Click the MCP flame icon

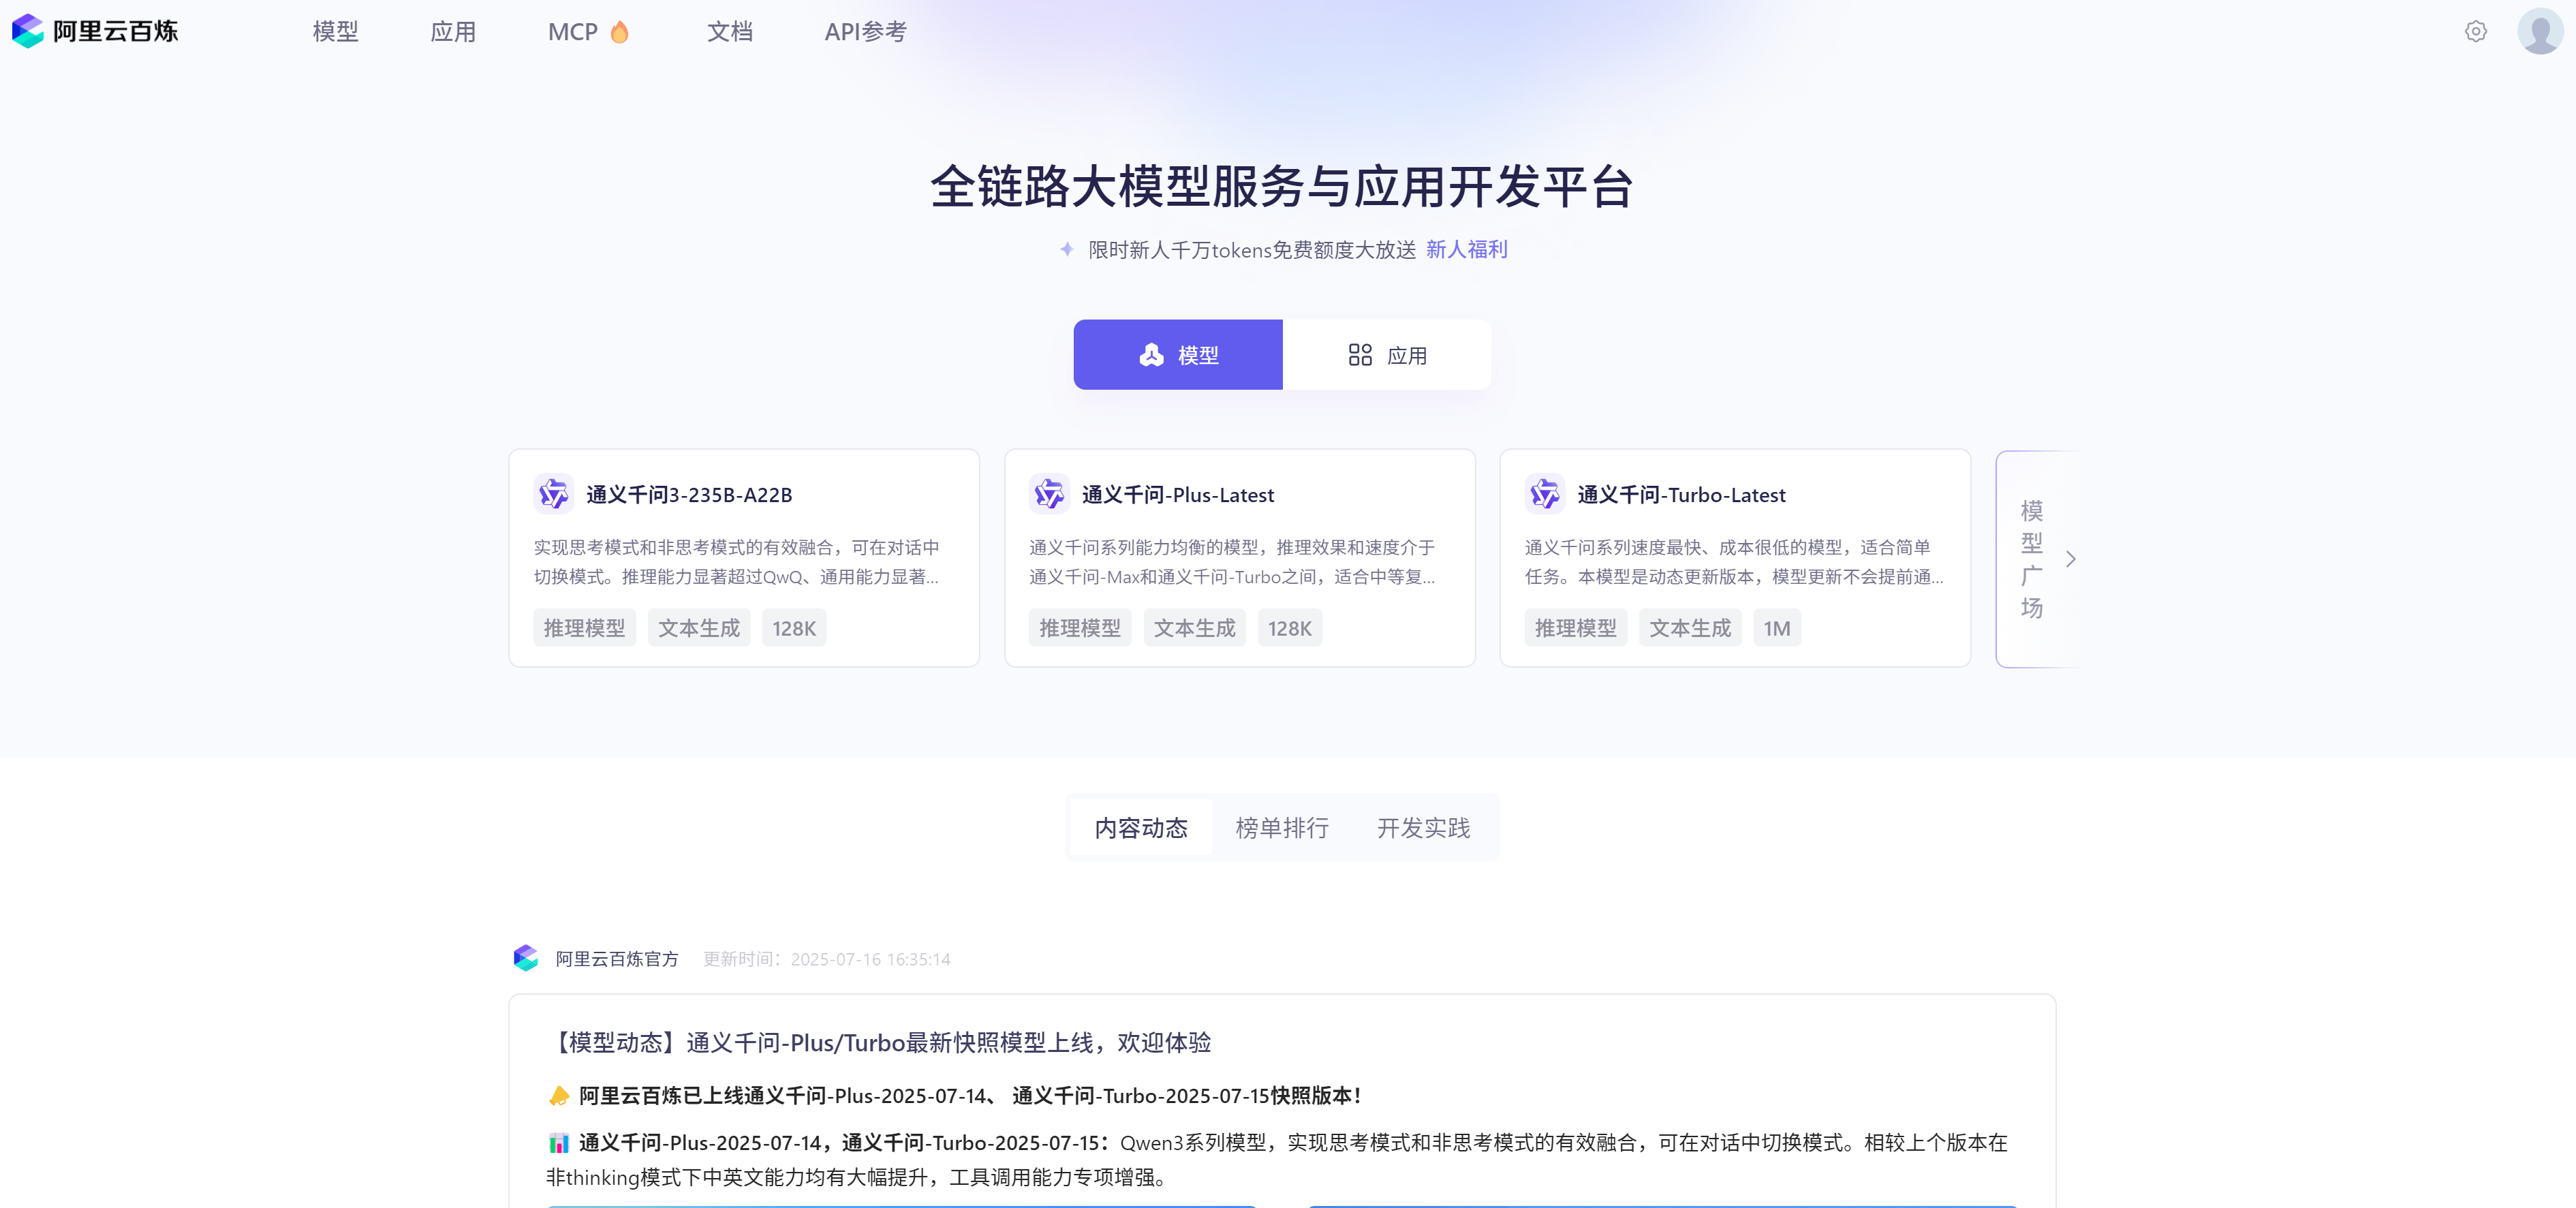pyautogui.click(x=620, y=32)
